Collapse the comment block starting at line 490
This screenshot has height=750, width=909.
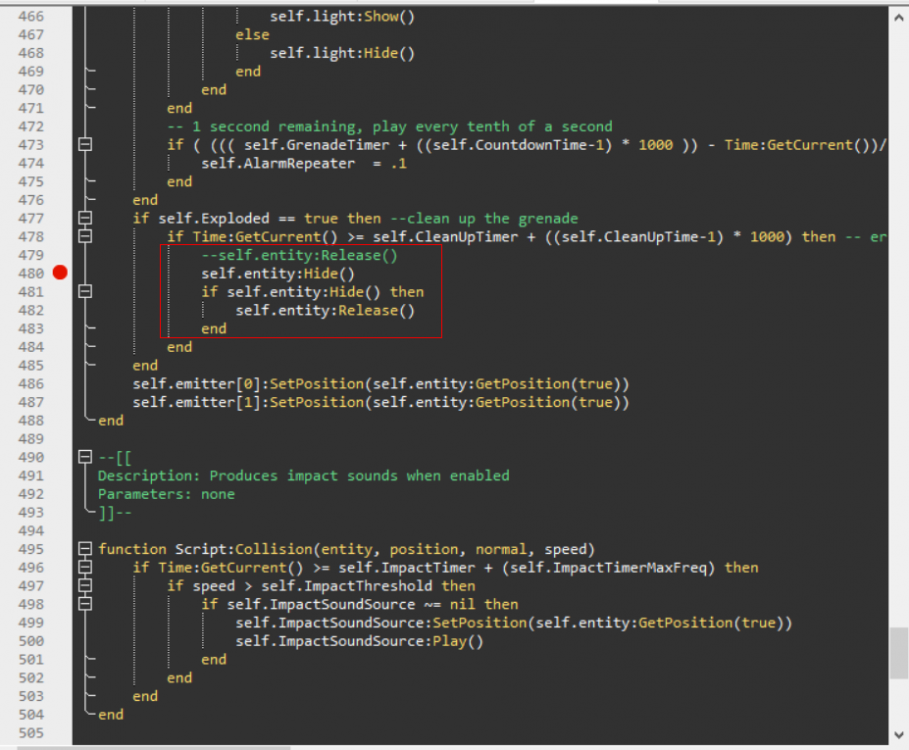[x=85, y=457]
